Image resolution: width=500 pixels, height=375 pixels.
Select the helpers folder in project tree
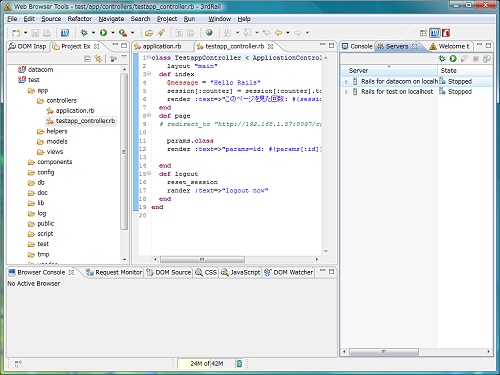tap(52, 131)
